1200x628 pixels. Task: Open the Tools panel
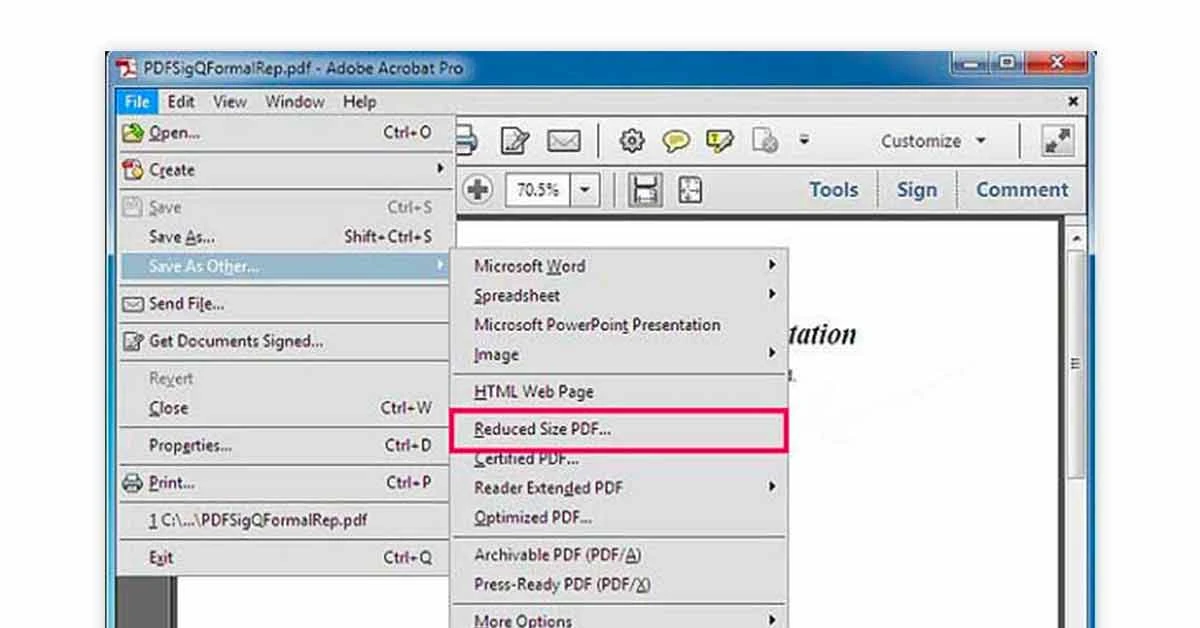[832, 189]
